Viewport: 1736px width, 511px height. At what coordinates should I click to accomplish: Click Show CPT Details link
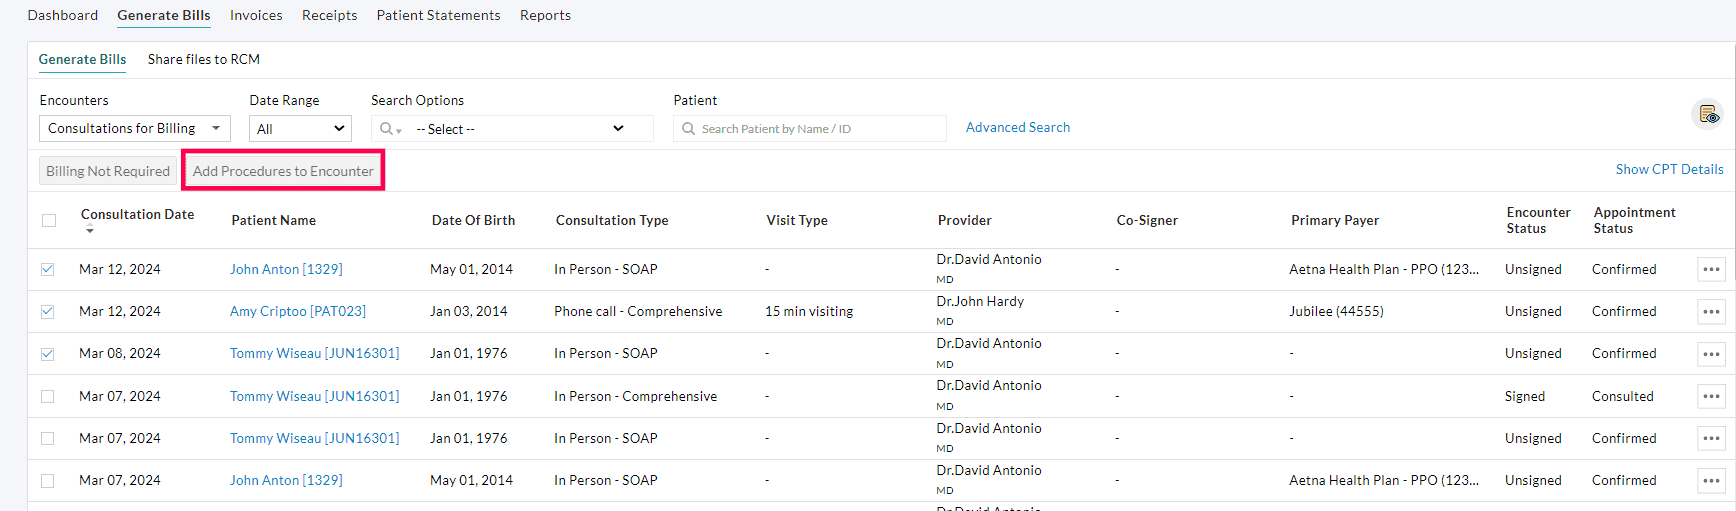coord(1669,169)
